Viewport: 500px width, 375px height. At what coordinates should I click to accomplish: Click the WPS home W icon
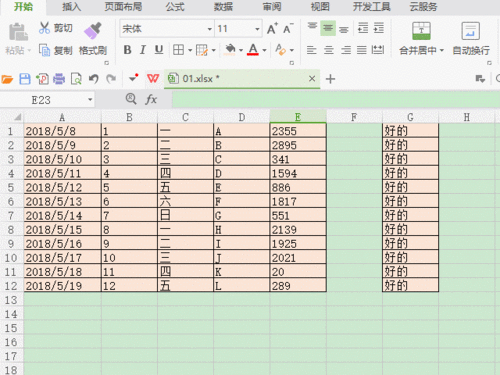click(x=153, y=79)
